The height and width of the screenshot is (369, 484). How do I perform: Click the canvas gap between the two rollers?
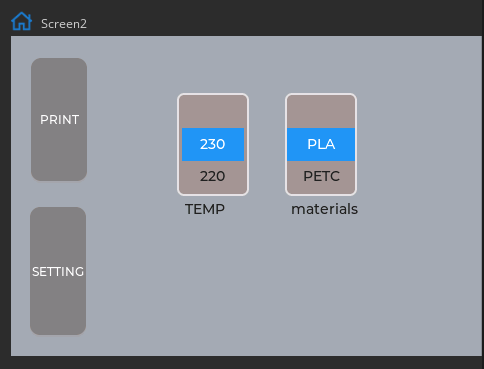click(x=267, y=144)
